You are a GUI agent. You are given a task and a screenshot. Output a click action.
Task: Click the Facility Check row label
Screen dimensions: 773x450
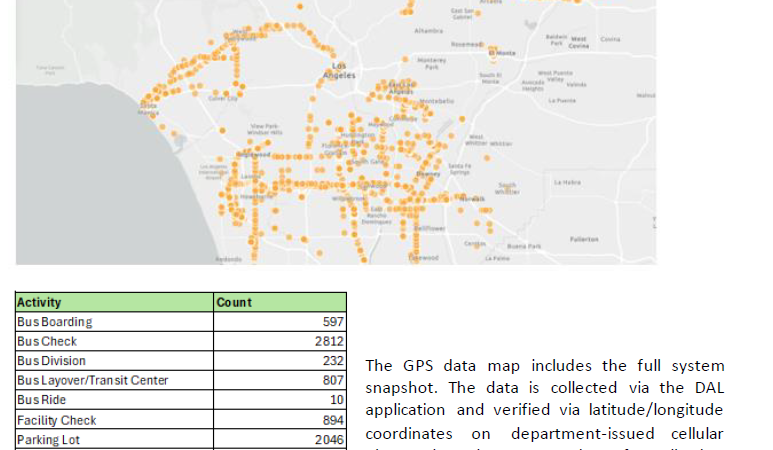(x=57, y=420)
